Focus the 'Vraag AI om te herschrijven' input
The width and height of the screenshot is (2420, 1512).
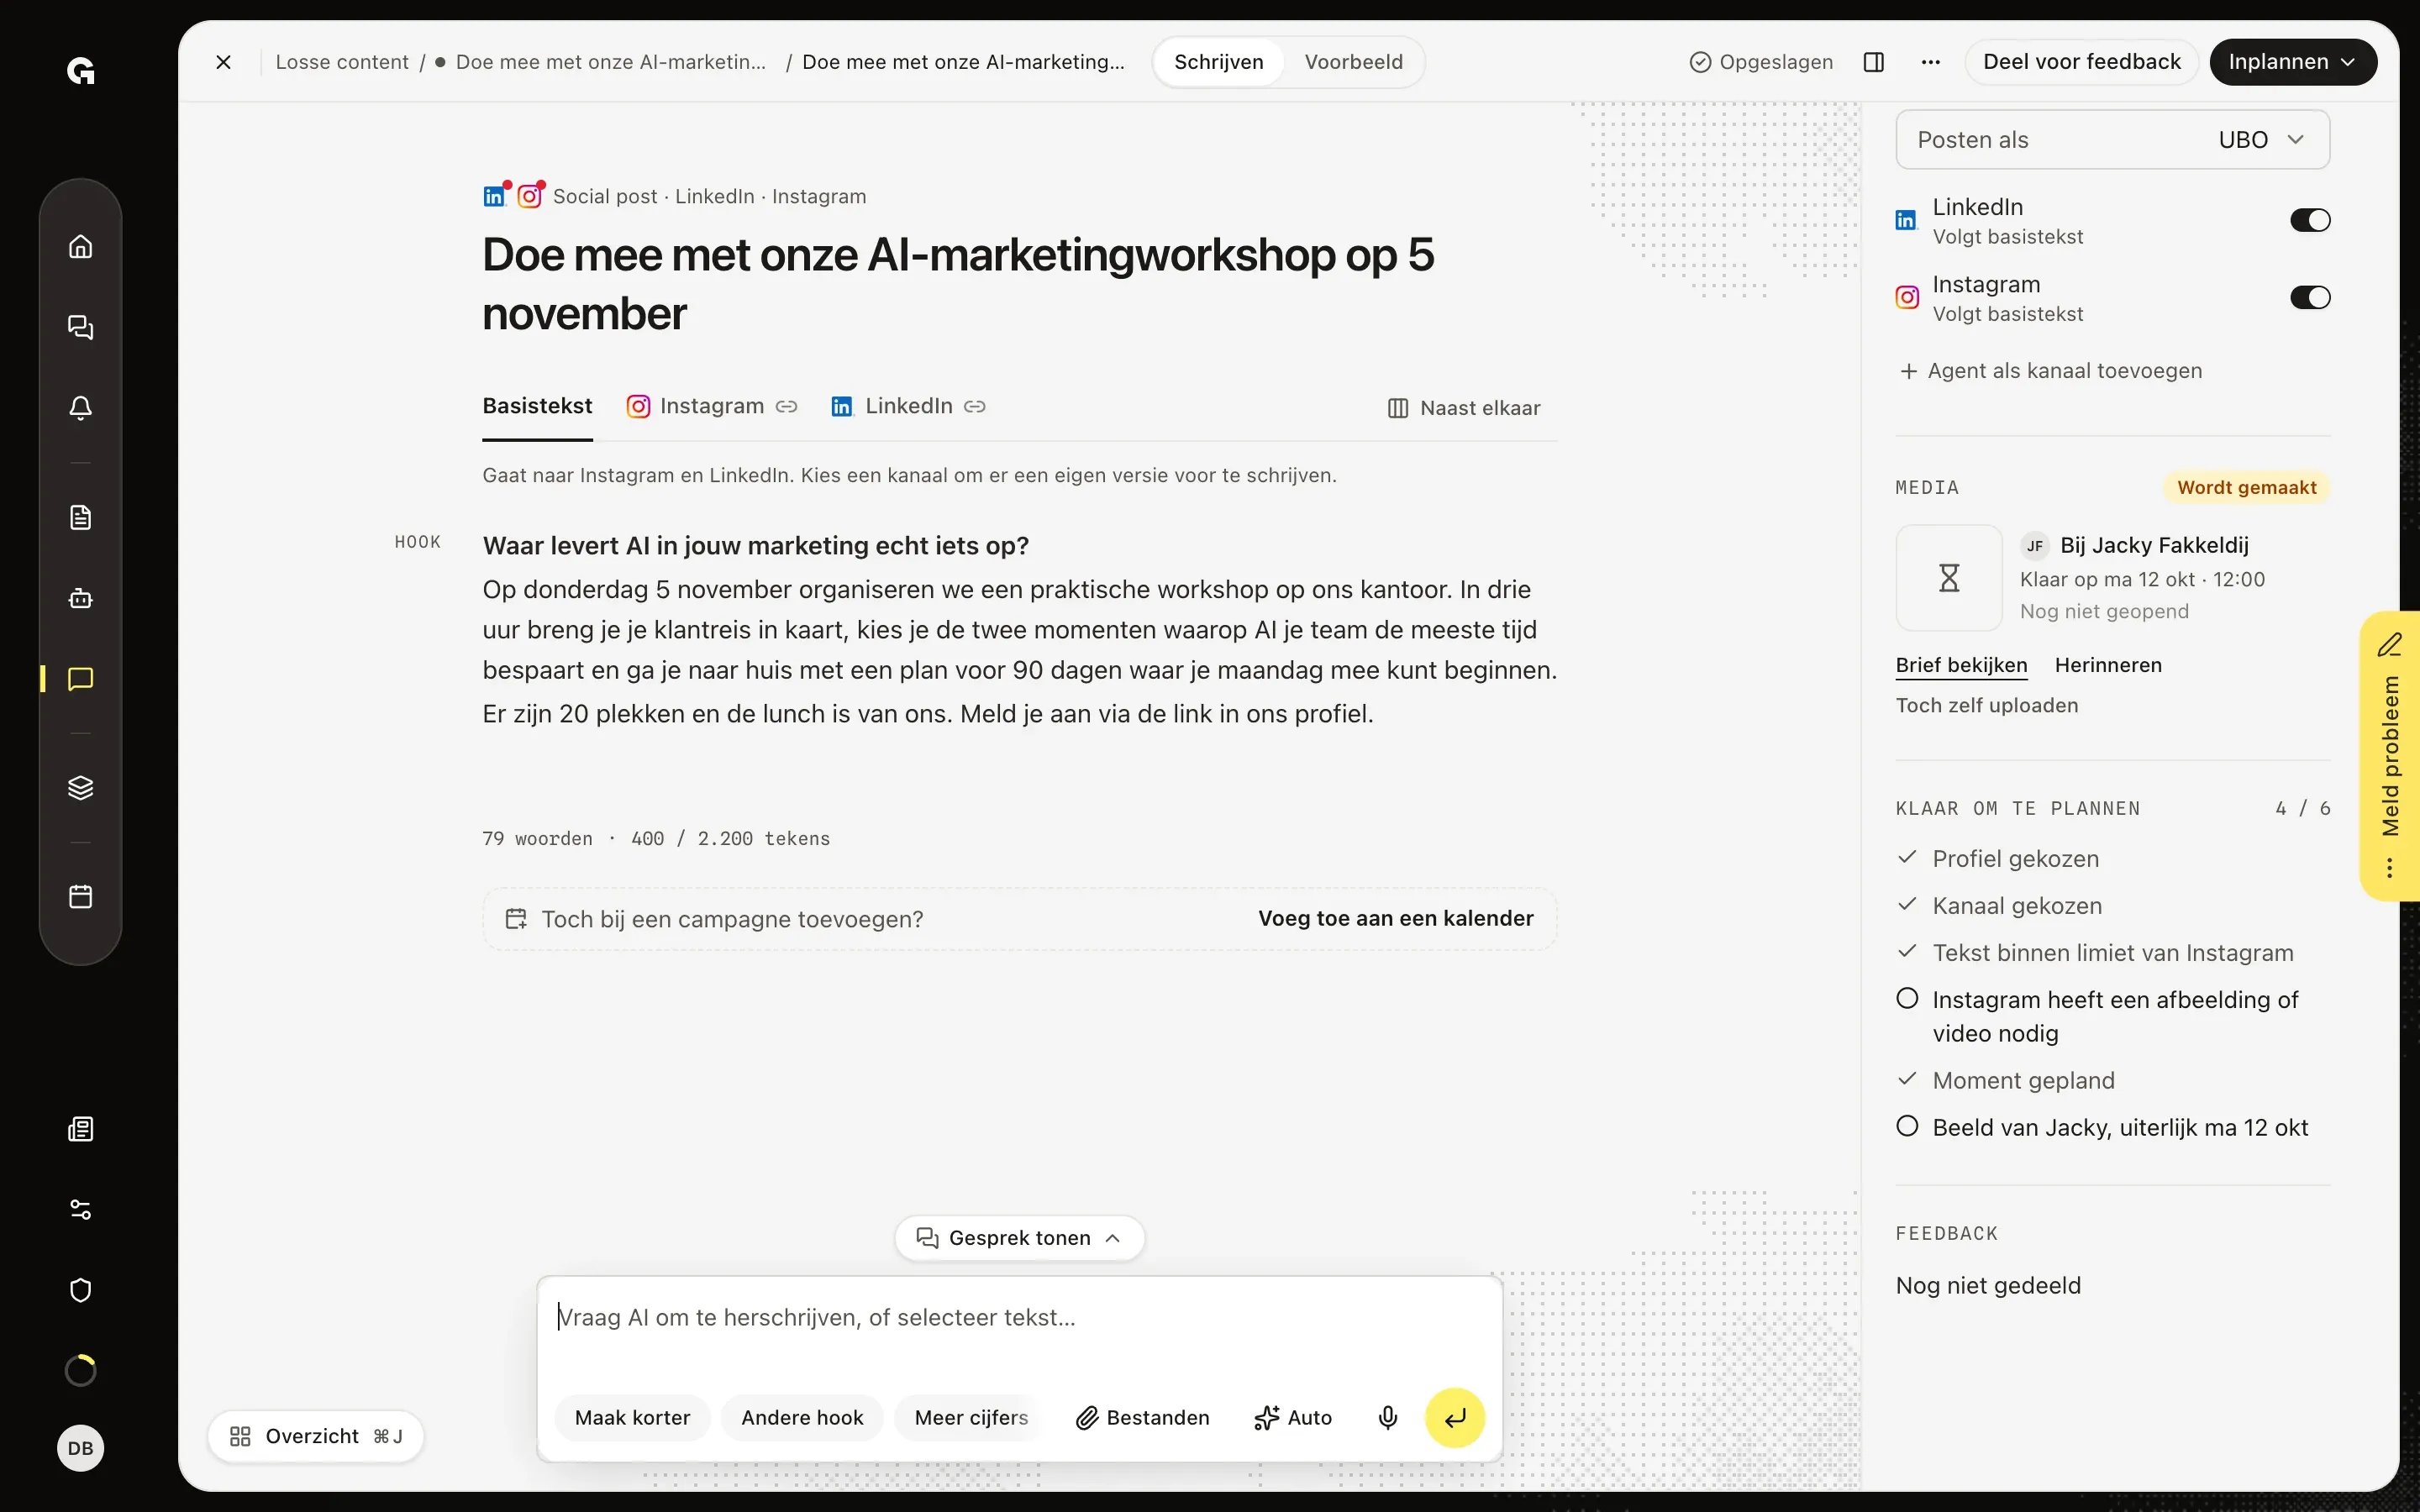pos(1018,1317)
